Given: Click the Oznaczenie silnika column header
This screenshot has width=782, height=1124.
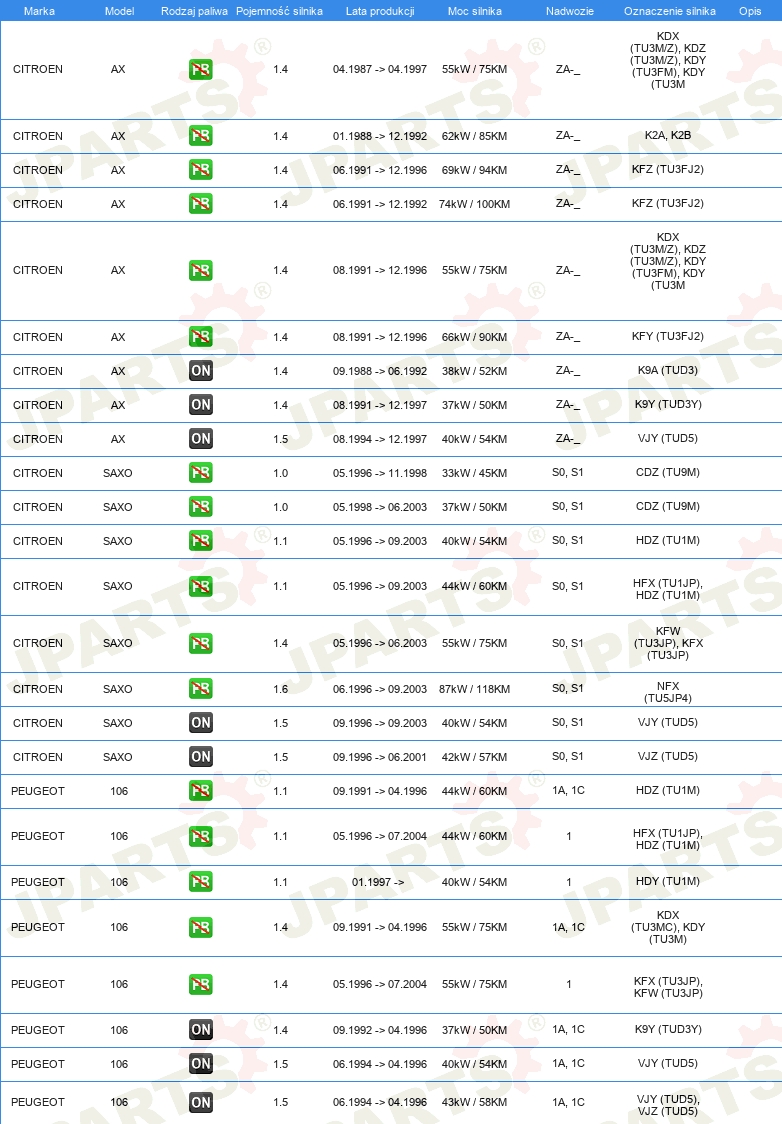Looking at the screenshot, I should coord(669,11).
